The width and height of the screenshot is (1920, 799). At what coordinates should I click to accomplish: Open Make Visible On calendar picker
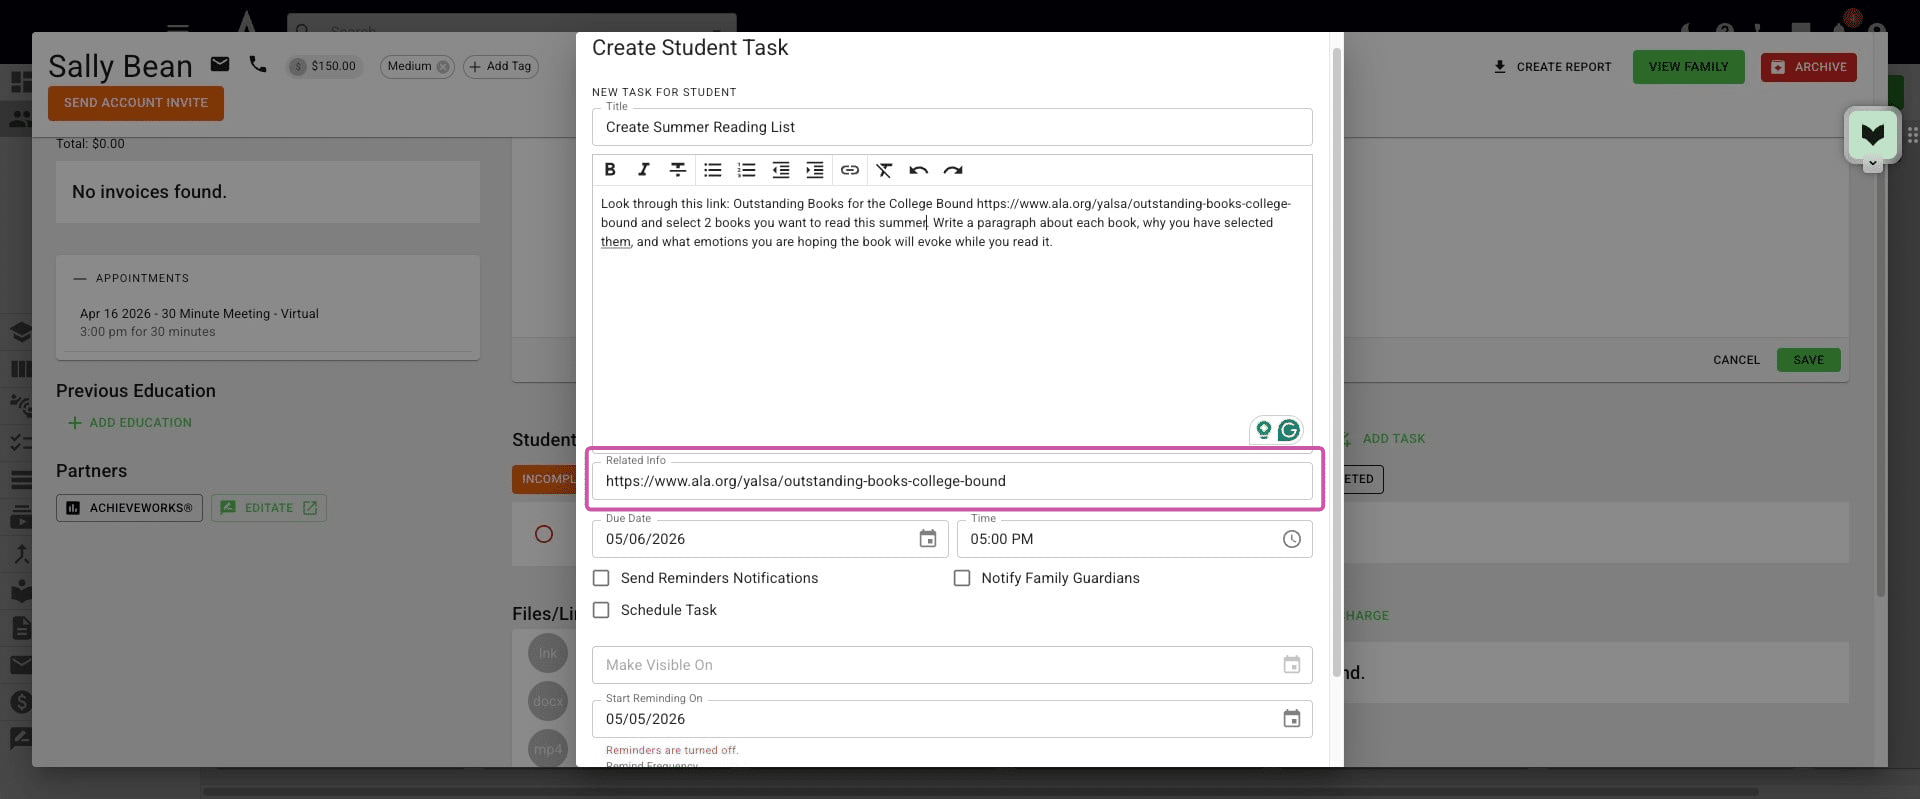[x=1292, y=665]
